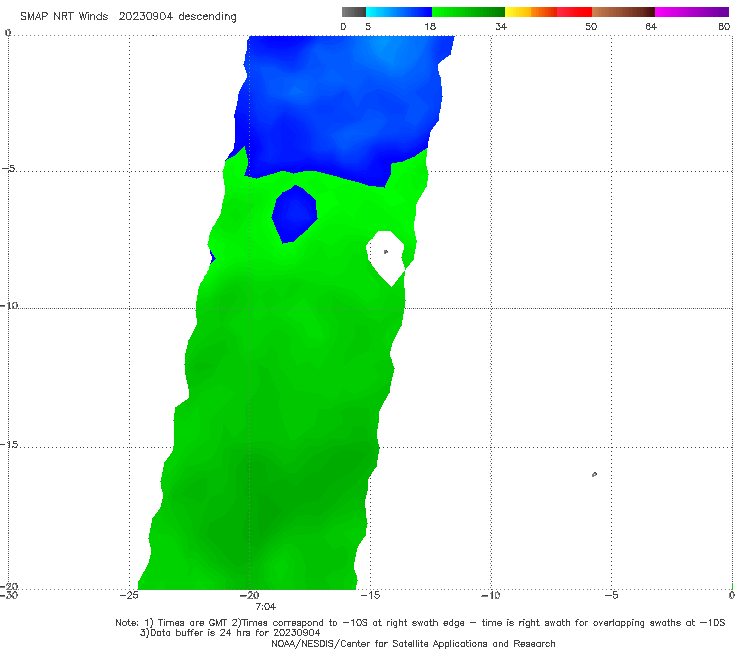
Task: Click the blue segment of wind color bar
Action: pyautogui.click(x=399, y=12)
